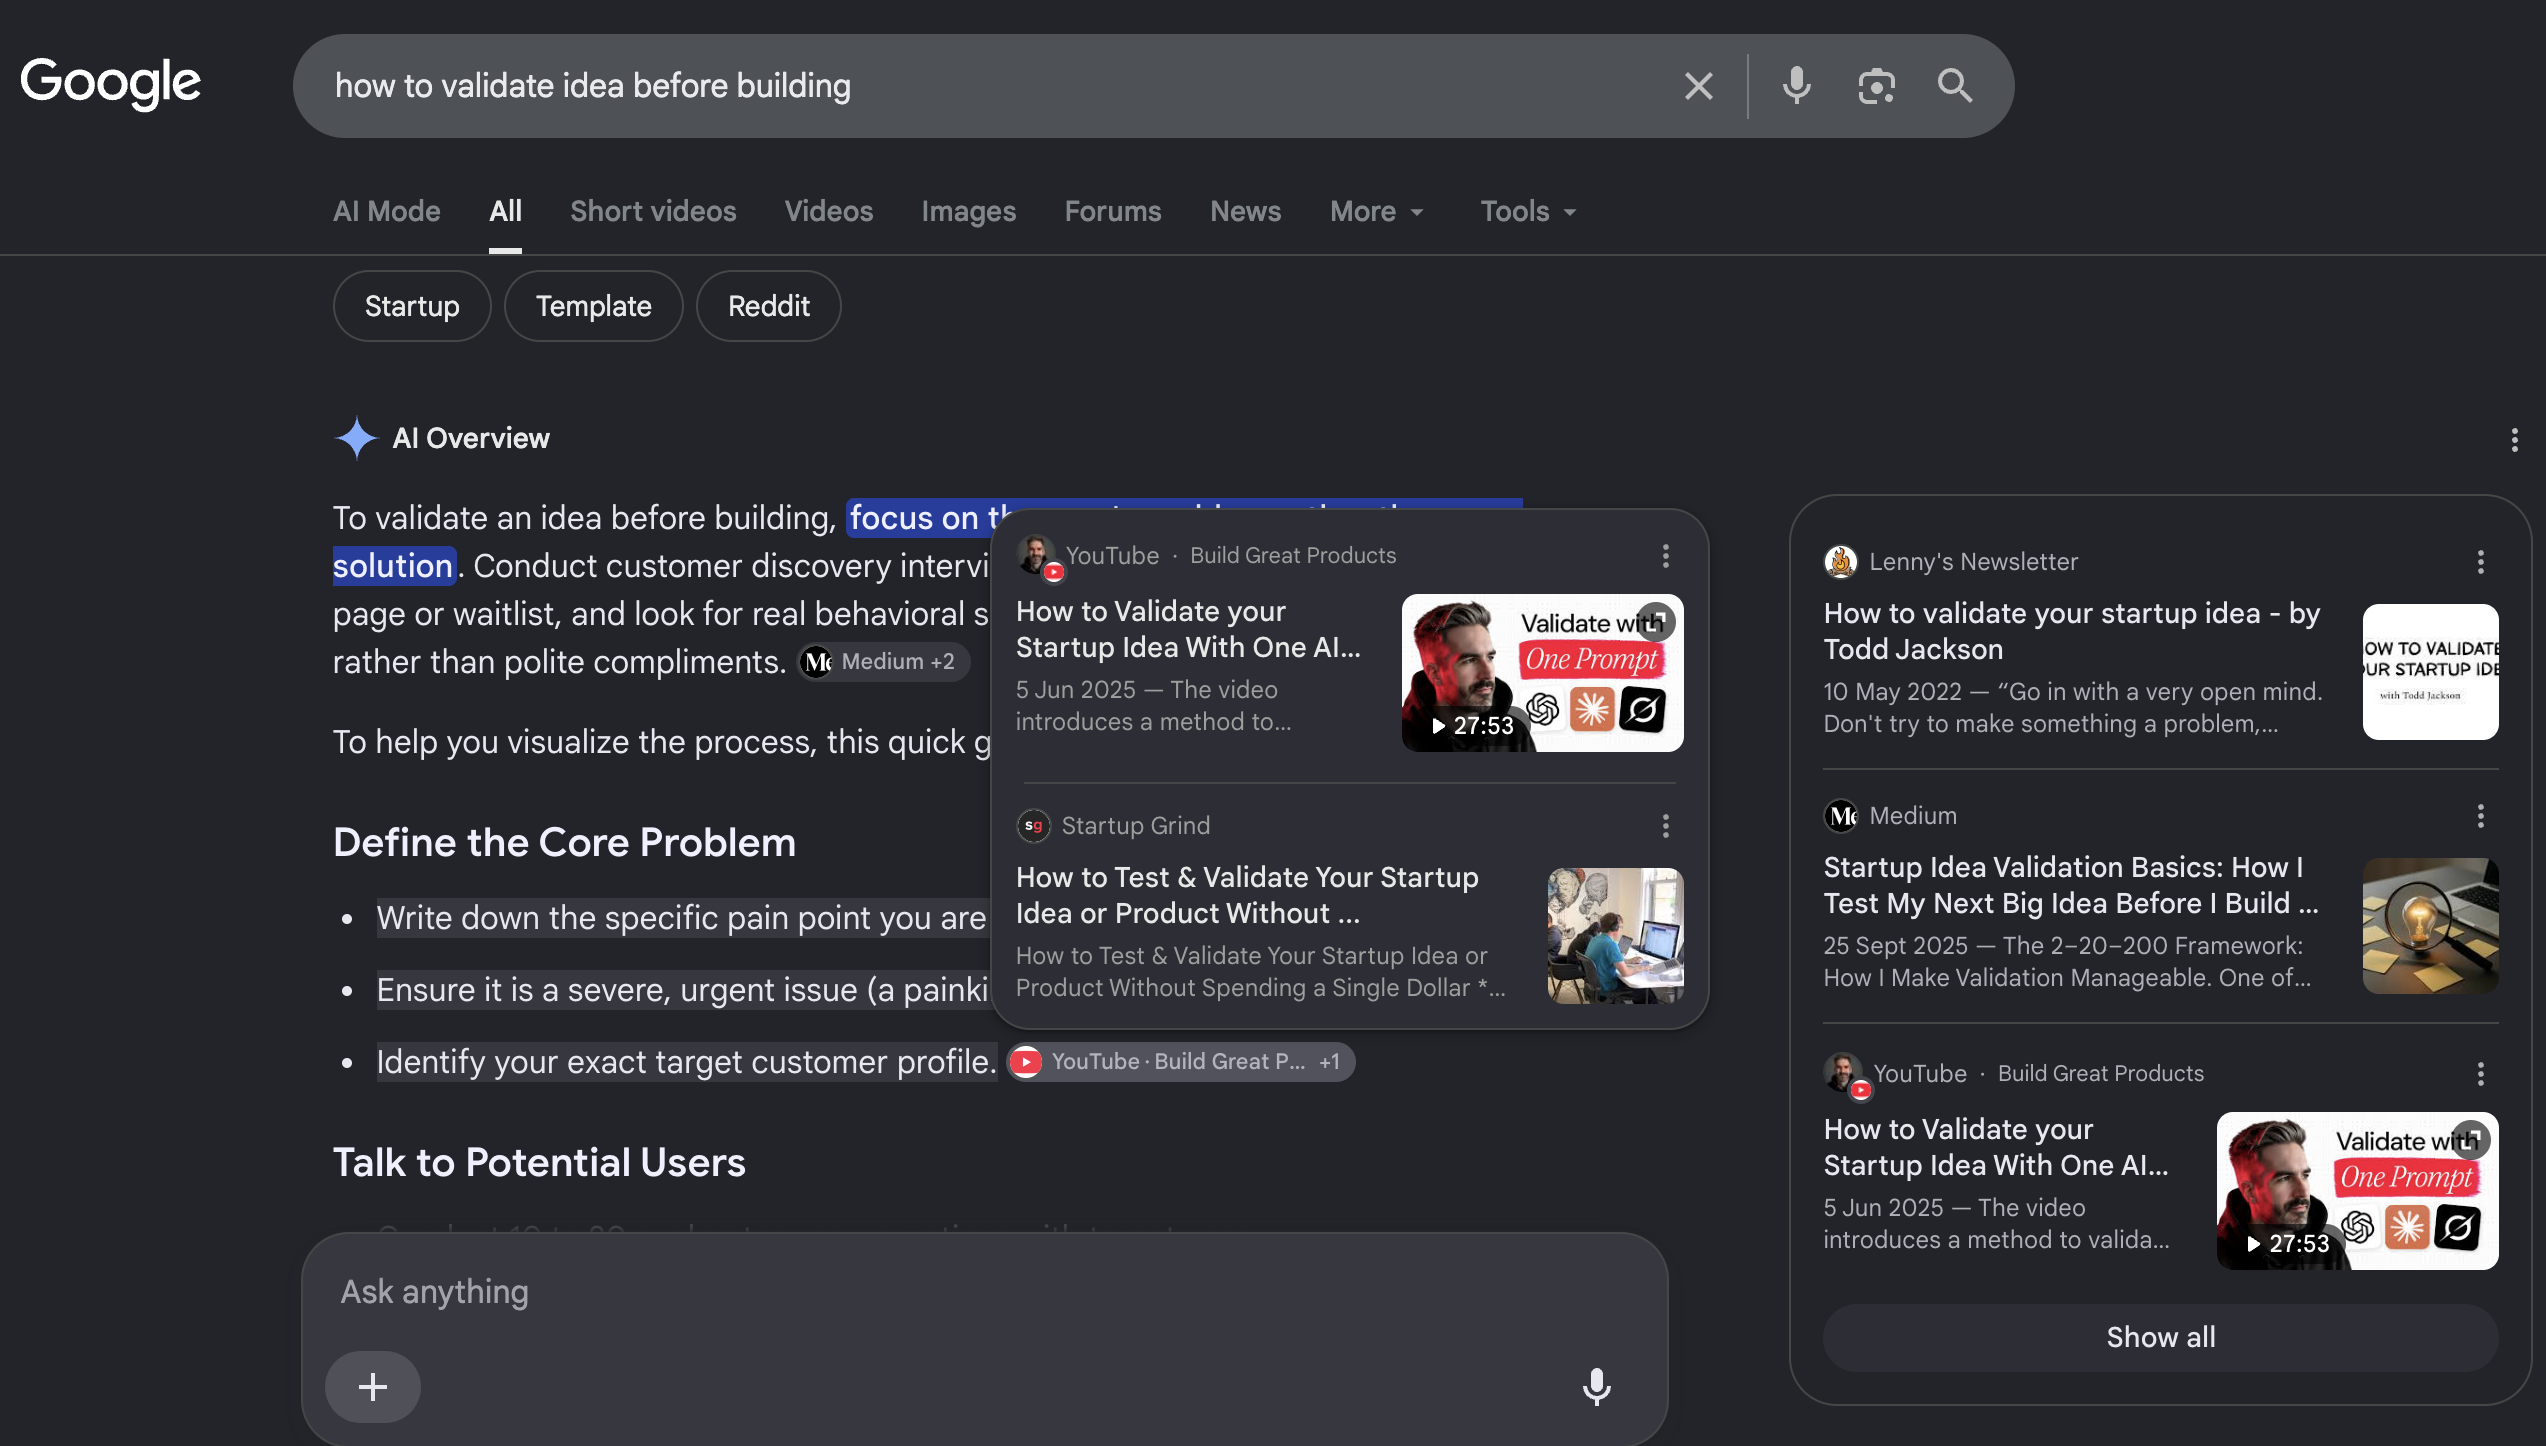Open sidebar link 'How to Validate your Startup Idea With One AI...'
This screenshot has width=2546, height=1446.
pyautogui.click(x=1996, y=1148)
